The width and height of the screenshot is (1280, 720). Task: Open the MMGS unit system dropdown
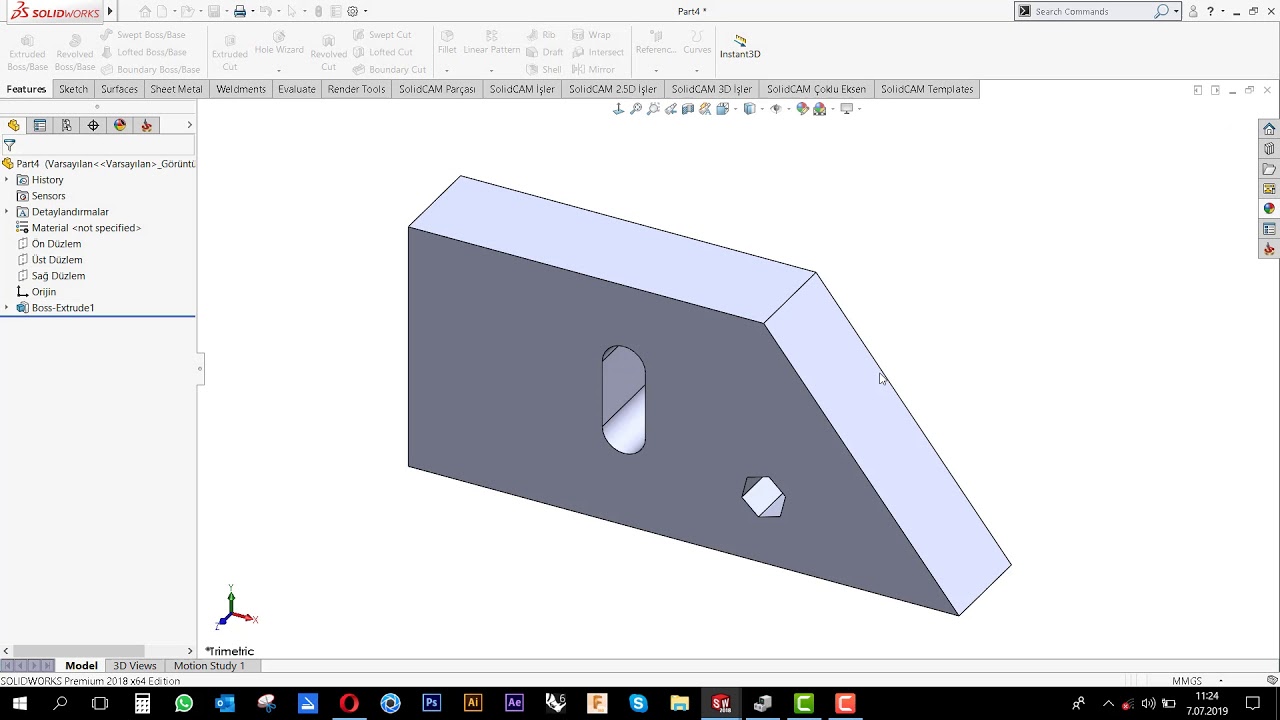pyautogui.click(x=1221, y=681)
